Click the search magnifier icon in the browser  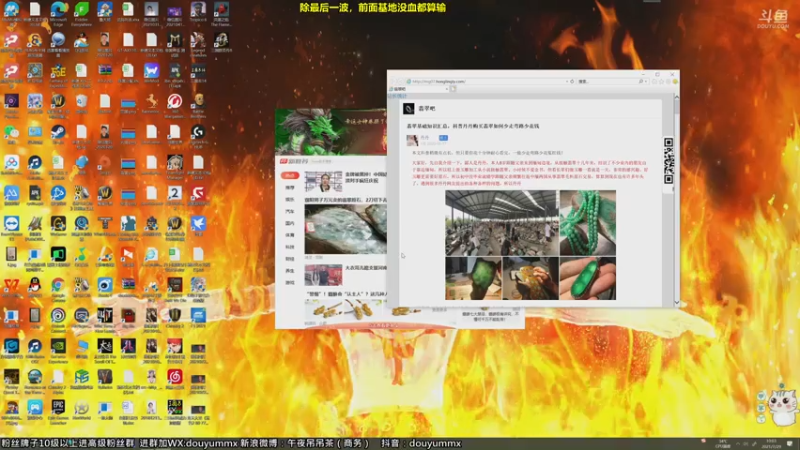point(641,81)
